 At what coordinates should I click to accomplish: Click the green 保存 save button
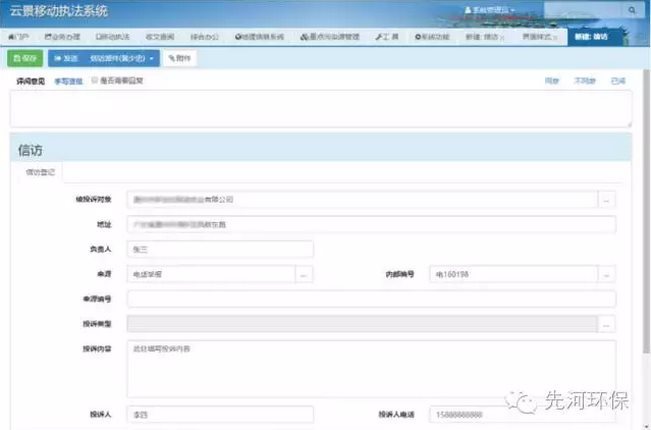click(28, 59)
